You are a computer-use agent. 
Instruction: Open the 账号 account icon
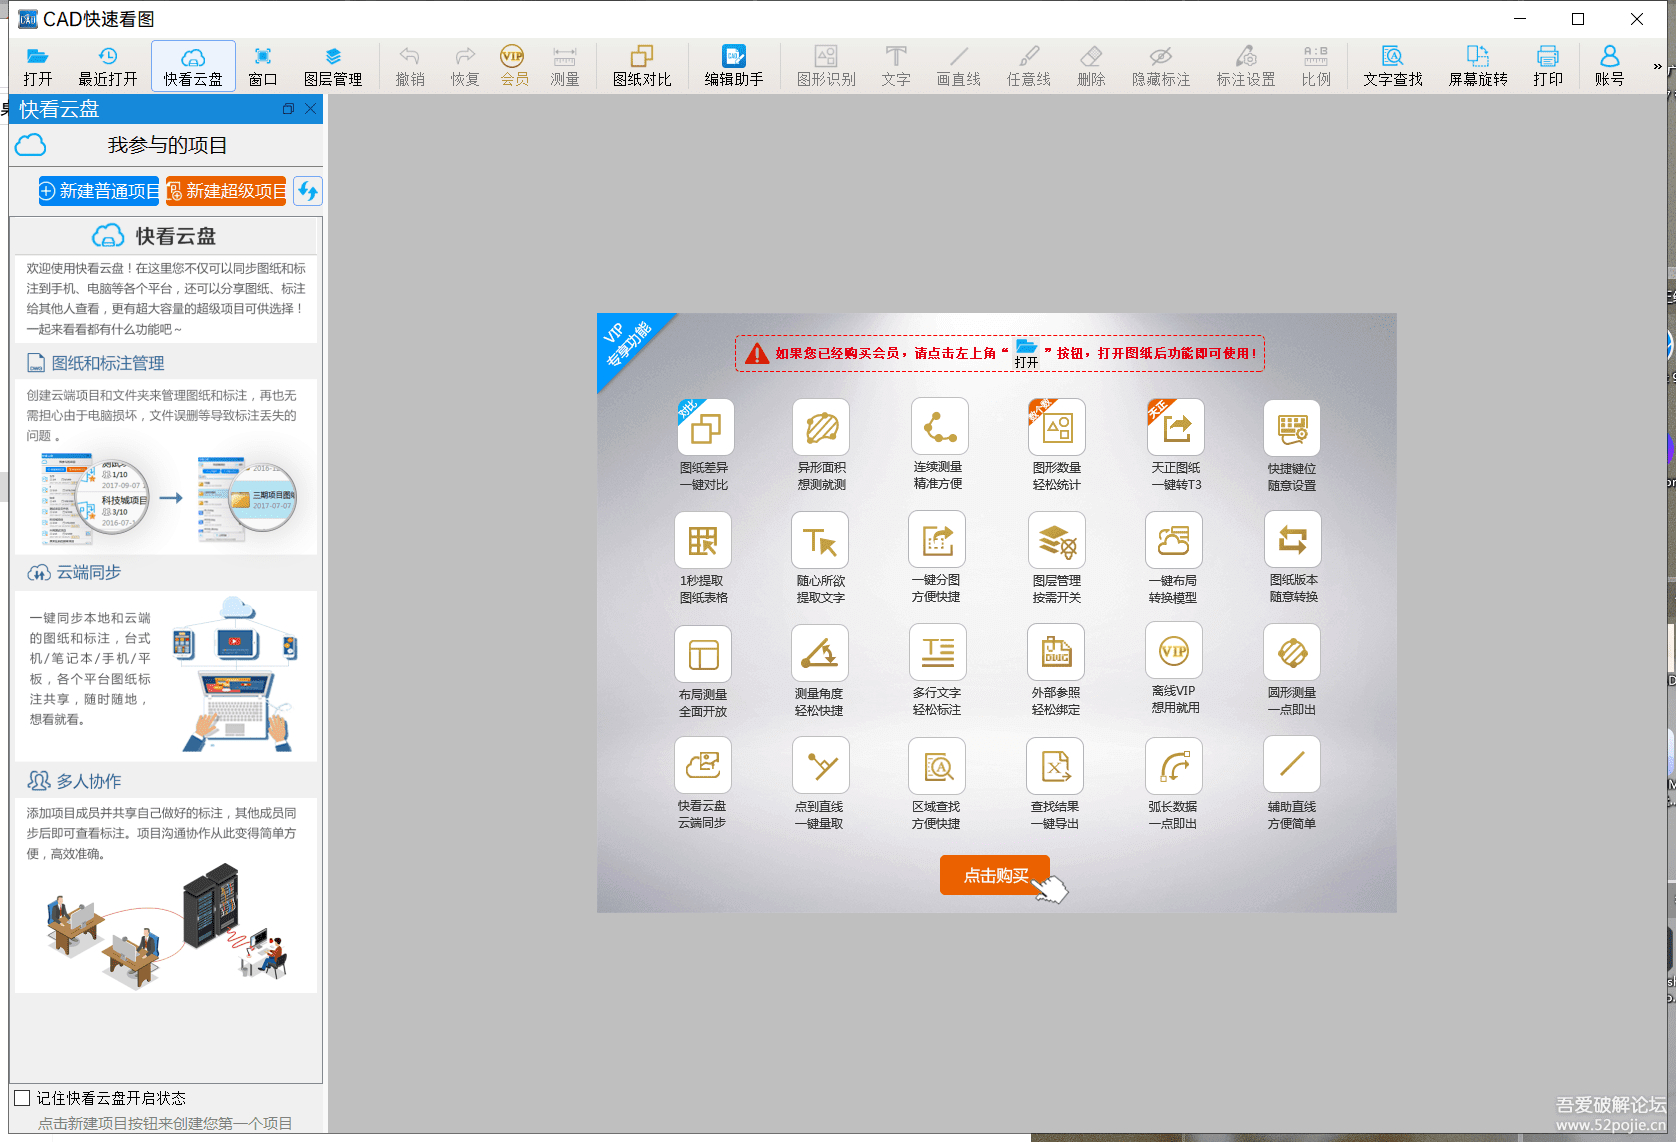tap(1609, 66)
